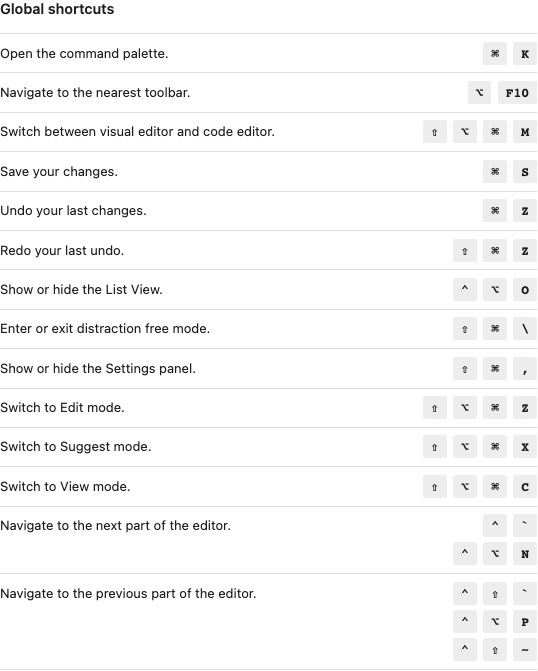Click the Option key beside the N key

[x=495, y=554]
